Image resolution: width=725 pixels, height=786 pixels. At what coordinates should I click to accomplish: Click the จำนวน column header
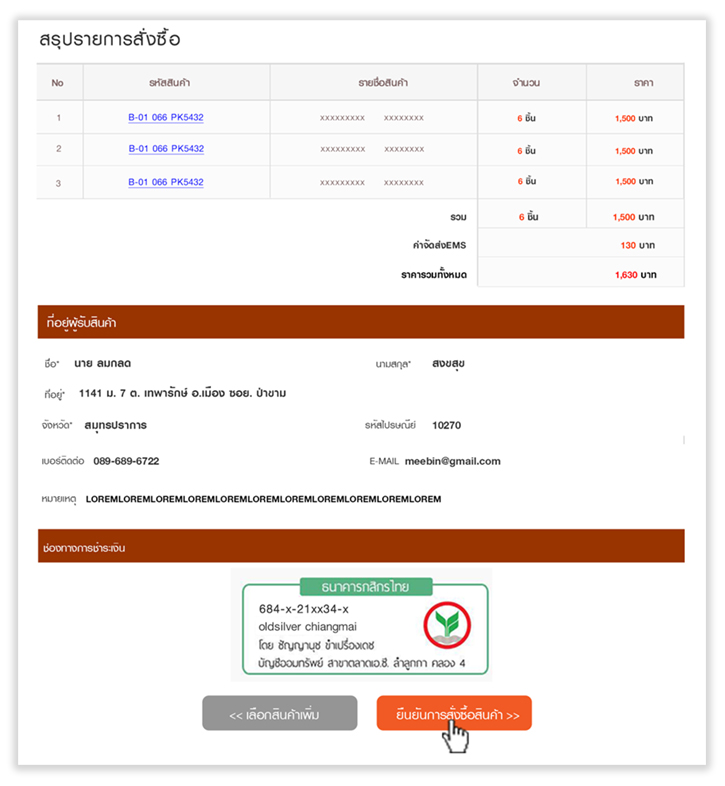(x=526, y=83)
